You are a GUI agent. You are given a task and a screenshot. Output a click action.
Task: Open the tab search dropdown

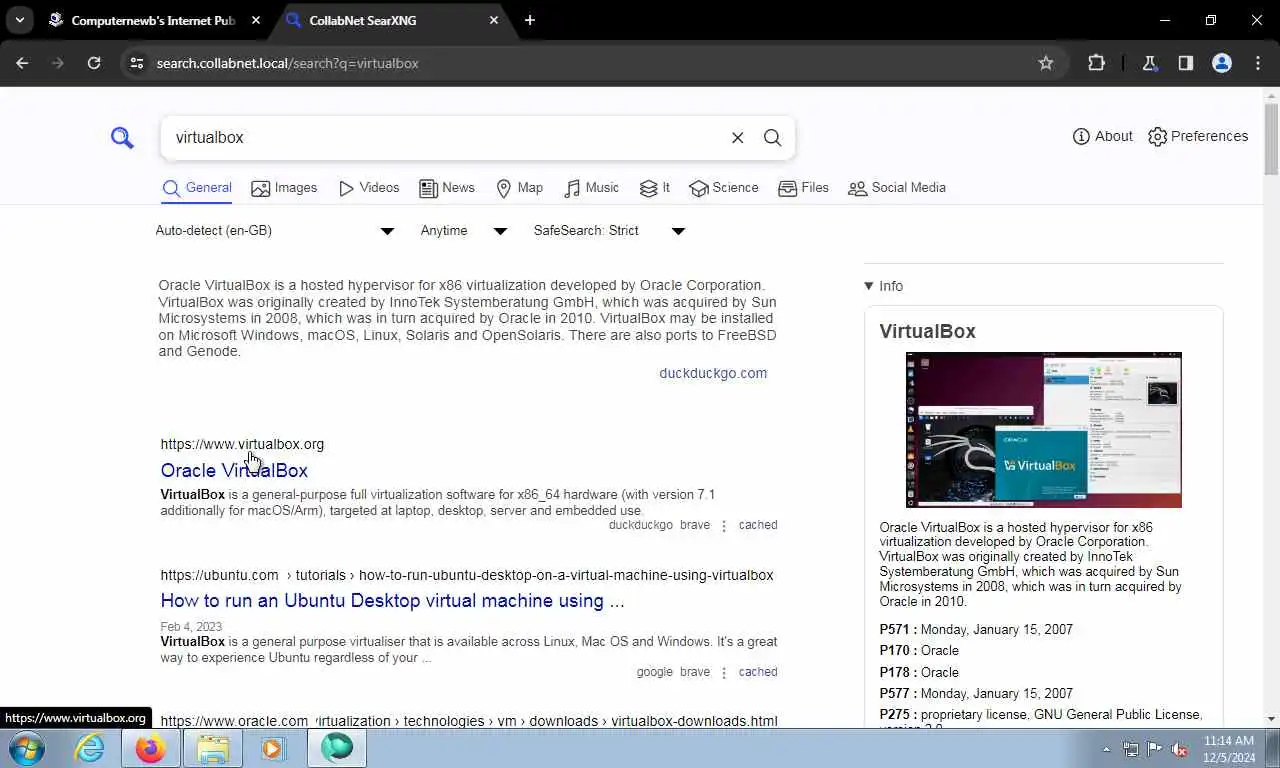[19, 20]
